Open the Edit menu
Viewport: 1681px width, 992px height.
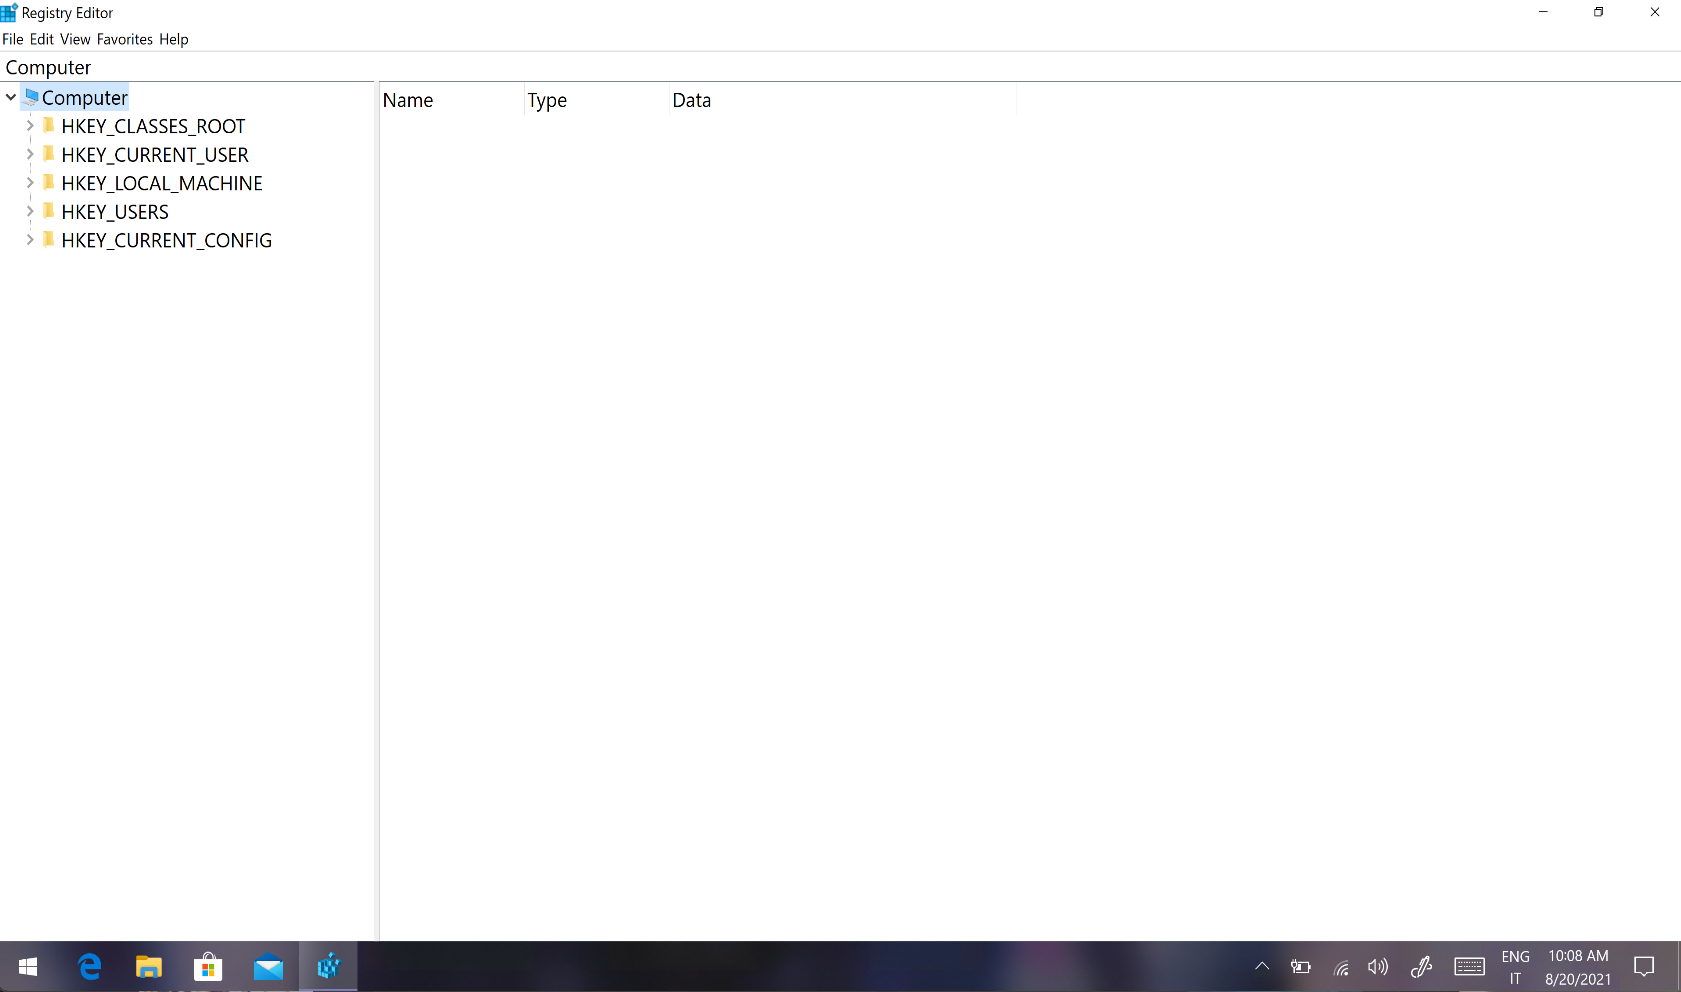coord(42,39)
